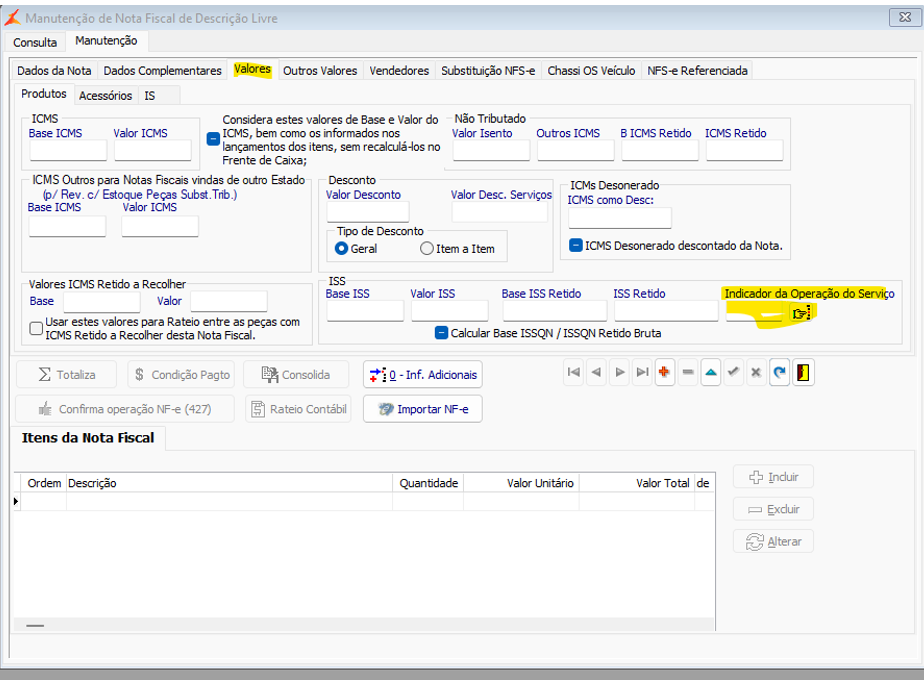Open Dados da Nota tab
Viewport: 924px width, 680px height.
pyautogui.click(x=54, y=71)
